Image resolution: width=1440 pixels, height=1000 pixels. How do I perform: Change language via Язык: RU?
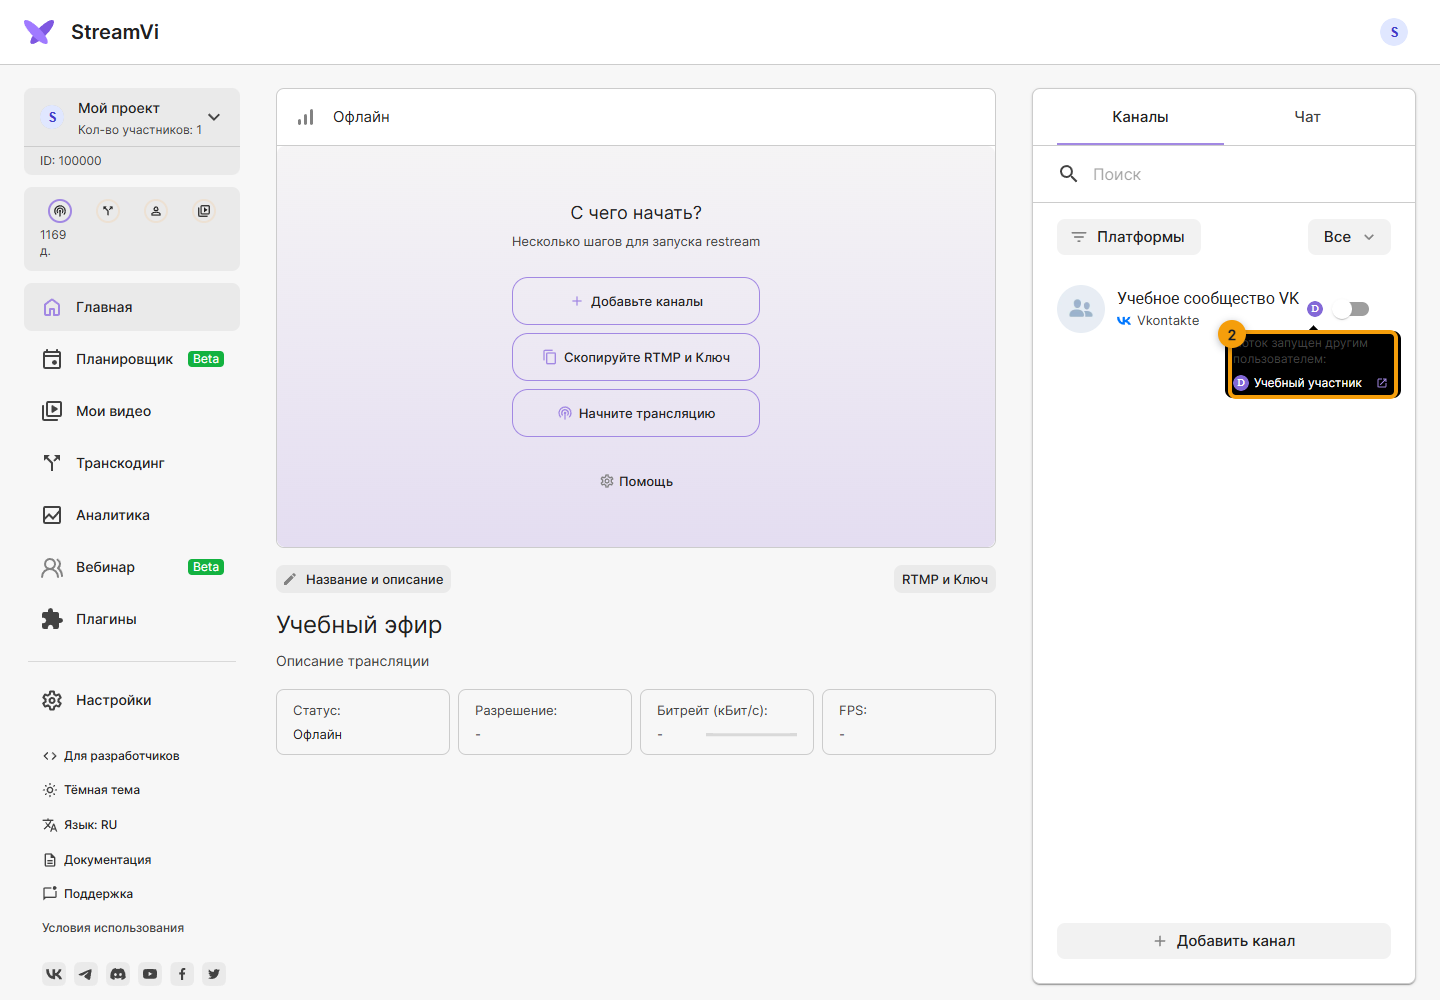click(x=80, y=825)
